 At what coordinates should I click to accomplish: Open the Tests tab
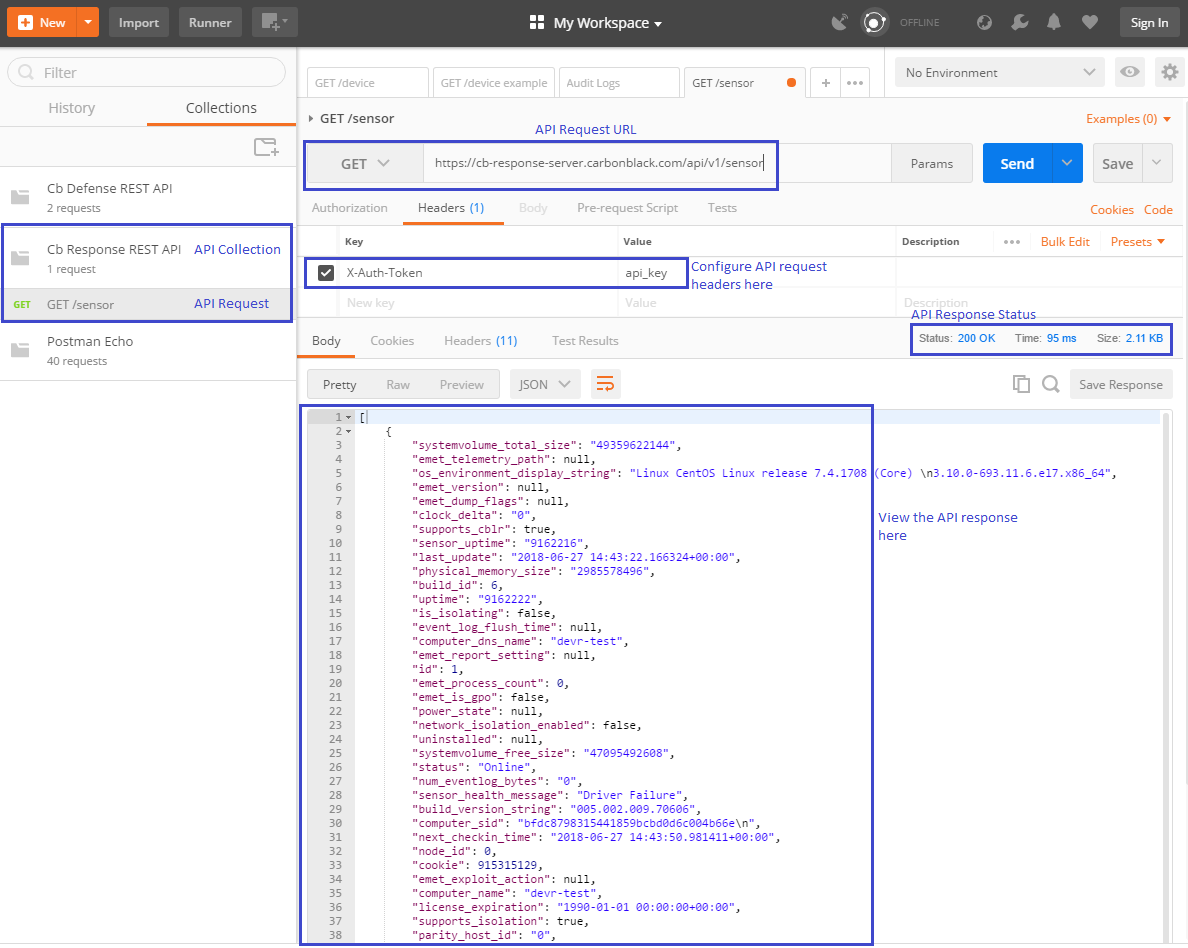tap(722, 208)
